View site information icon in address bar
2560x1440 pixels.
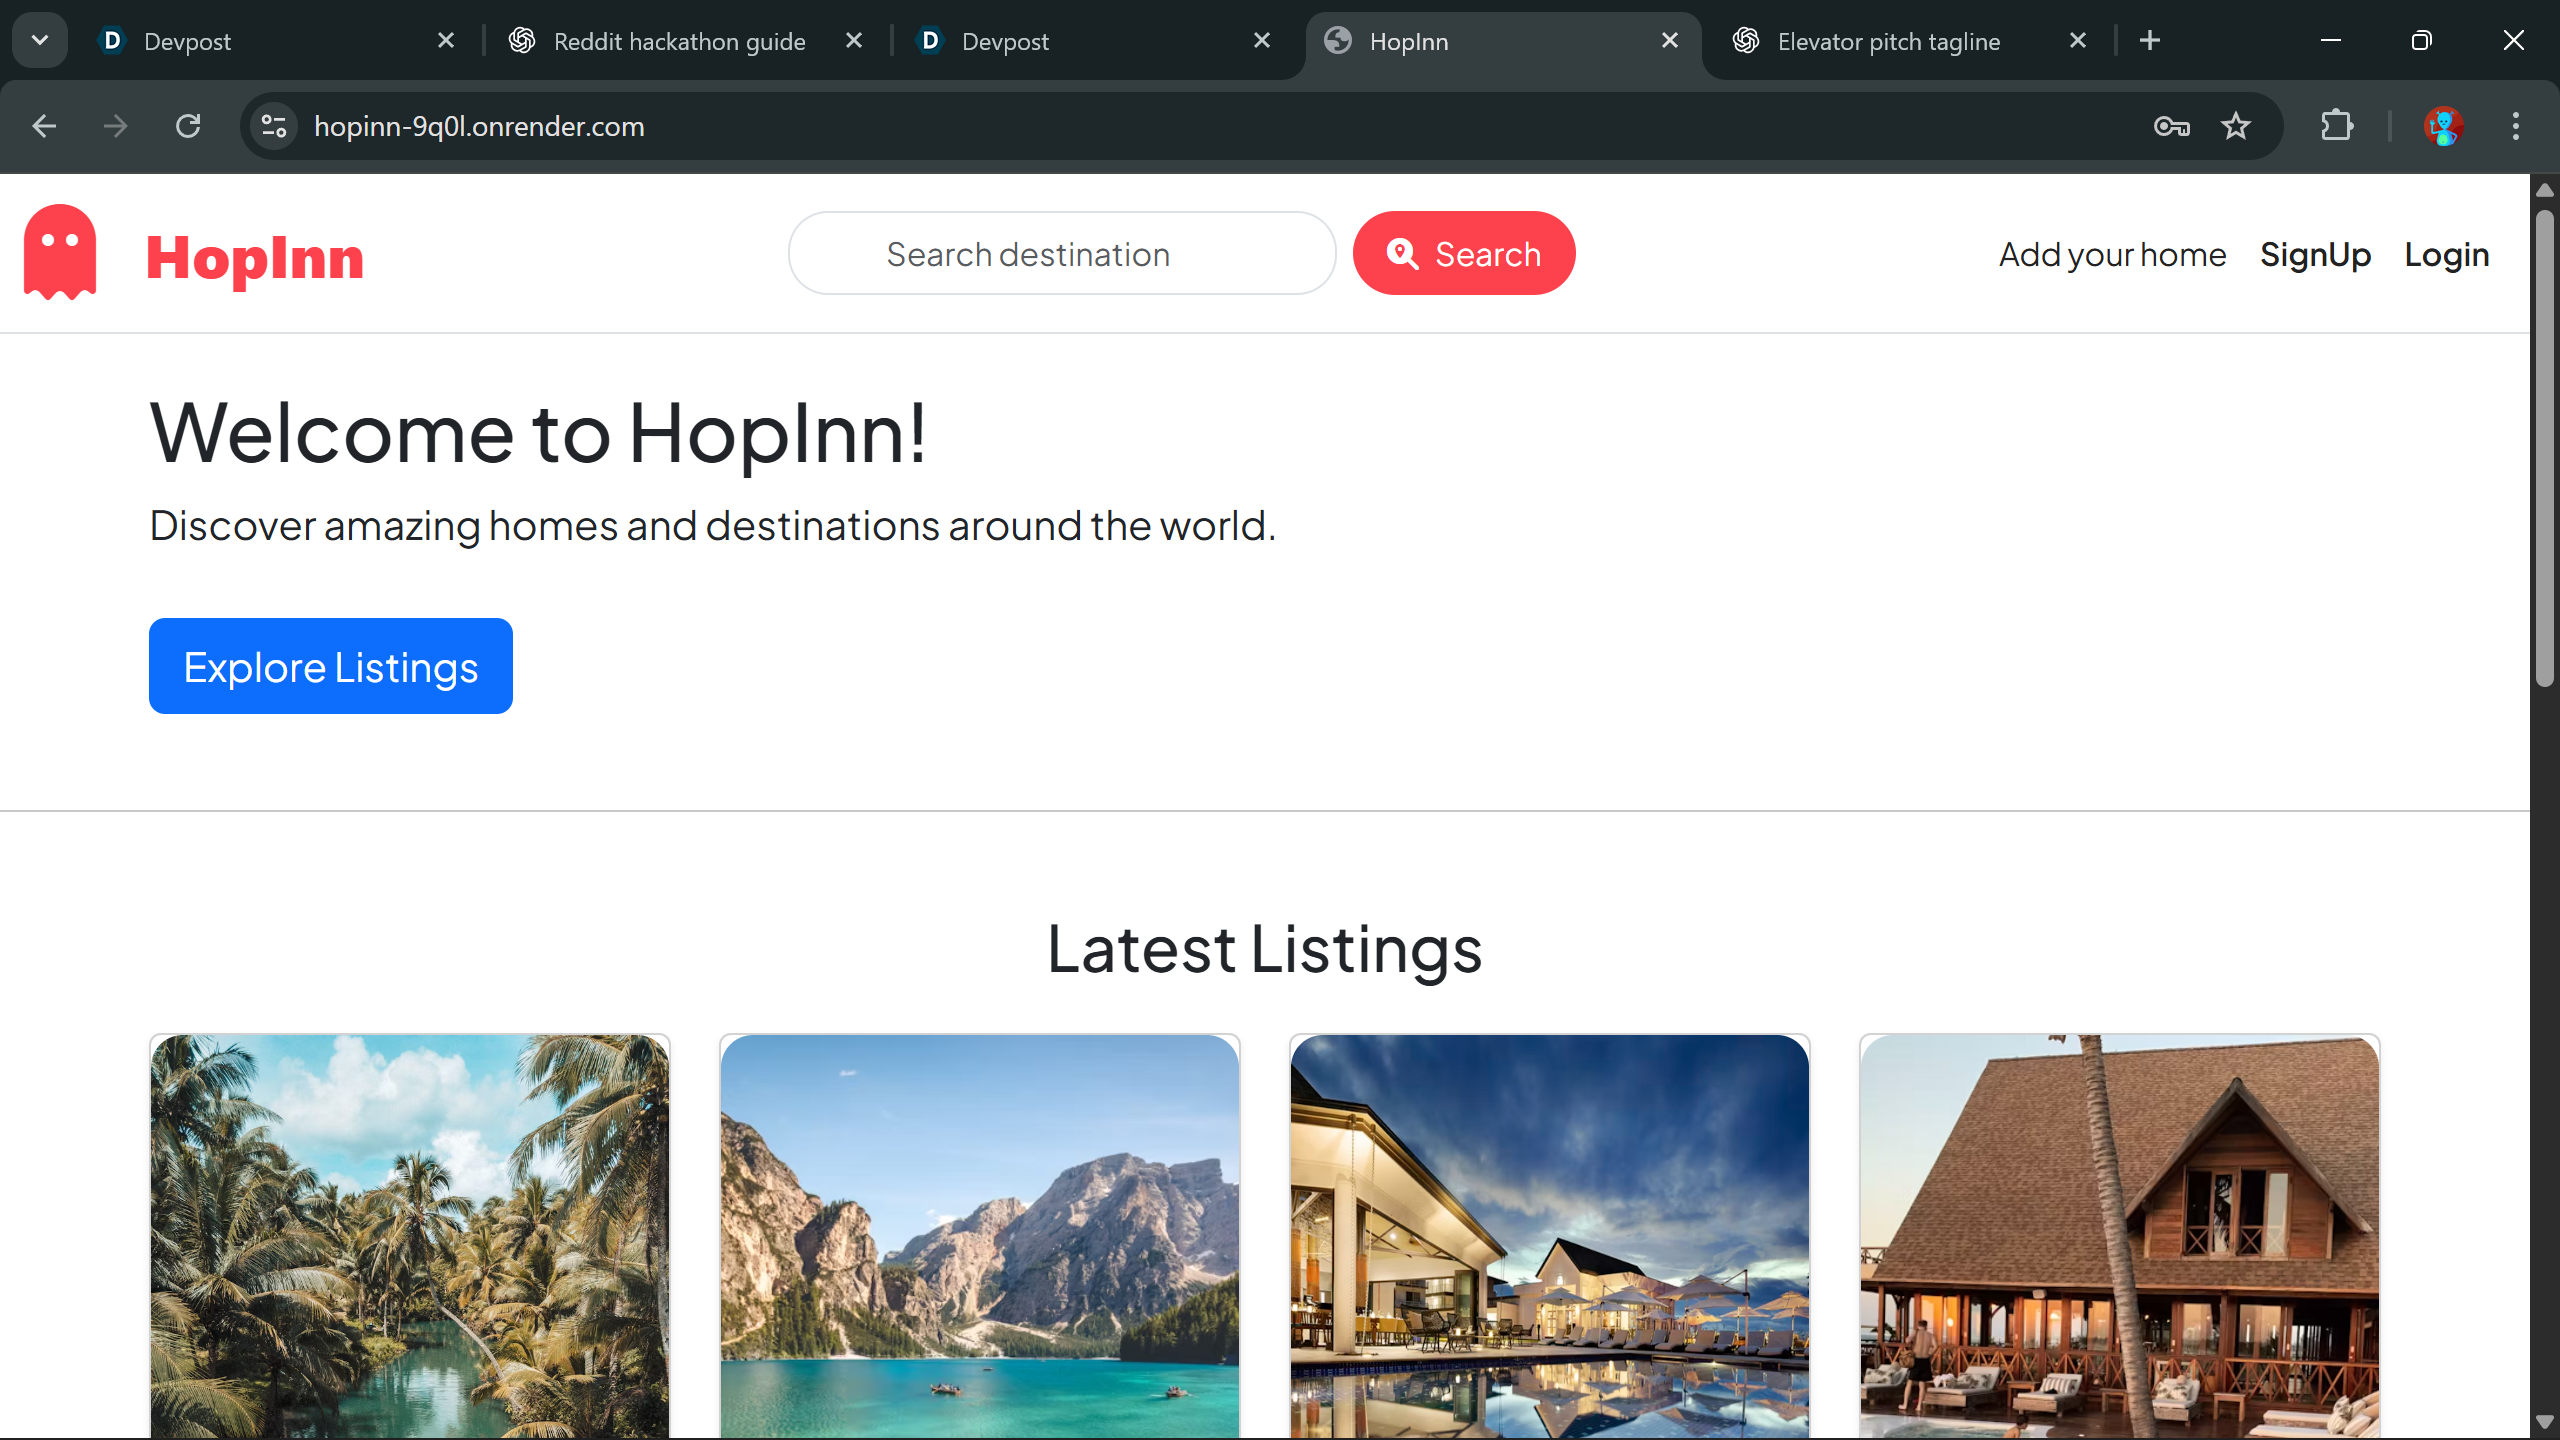pyautogui.click(x=274, y=126)
